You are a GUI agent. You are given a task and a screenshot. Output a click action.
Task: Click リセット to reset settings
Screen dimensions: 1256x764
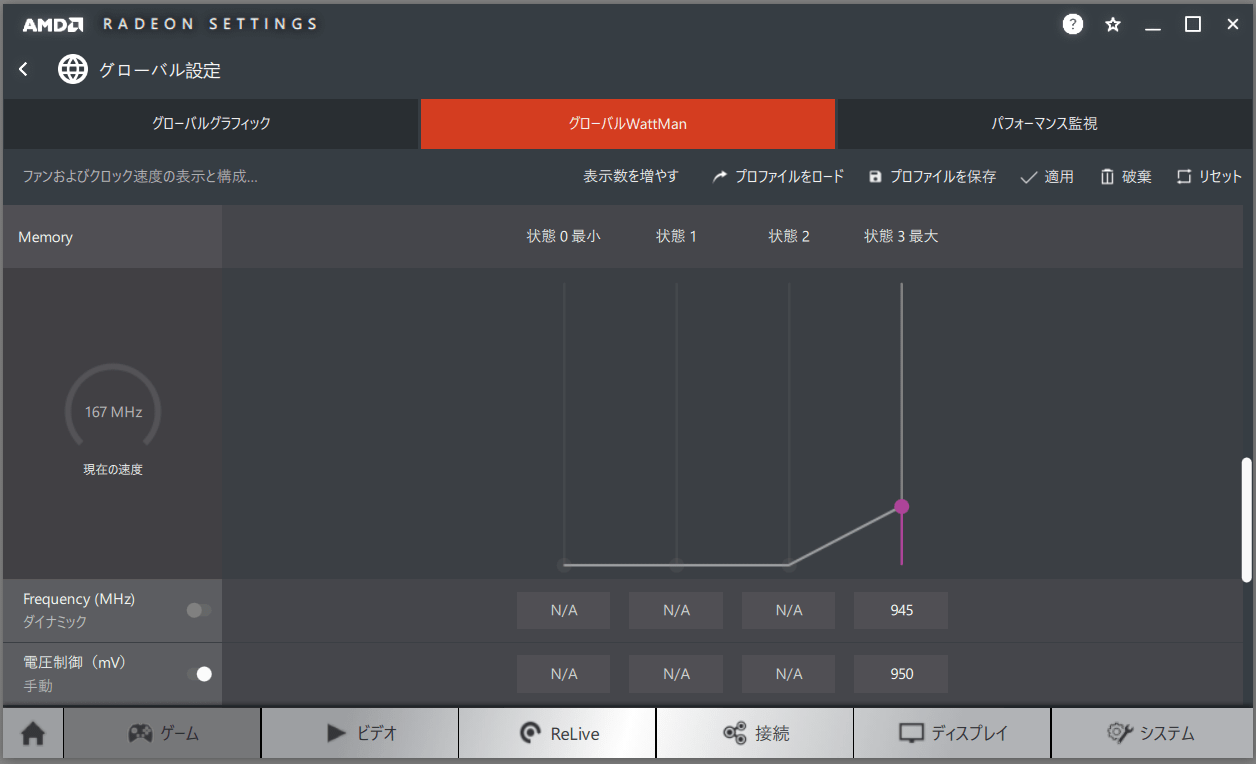pos(1209,176)
